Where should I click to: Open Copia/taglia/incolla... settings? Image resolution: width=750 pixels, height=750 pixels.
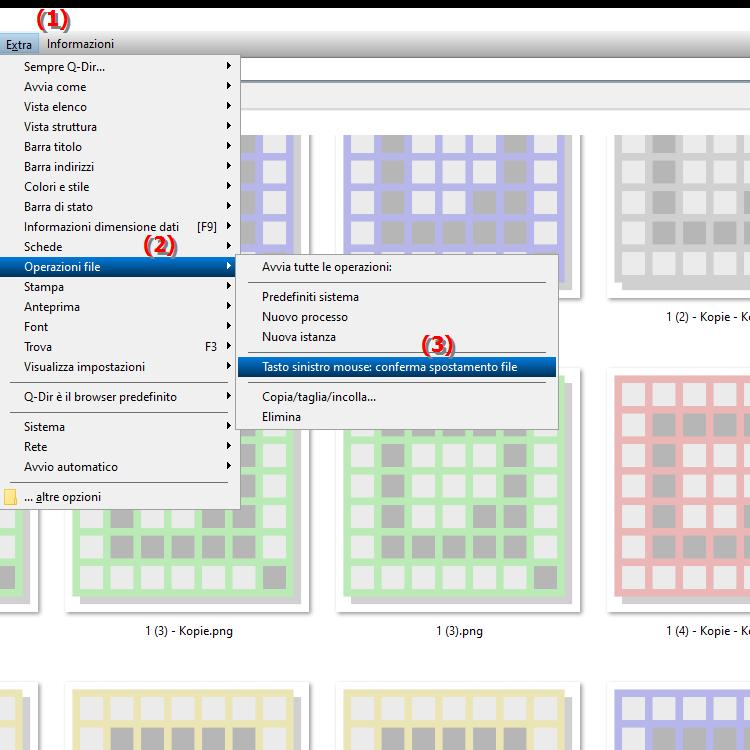pyautogui.click(x=319, y=397)
